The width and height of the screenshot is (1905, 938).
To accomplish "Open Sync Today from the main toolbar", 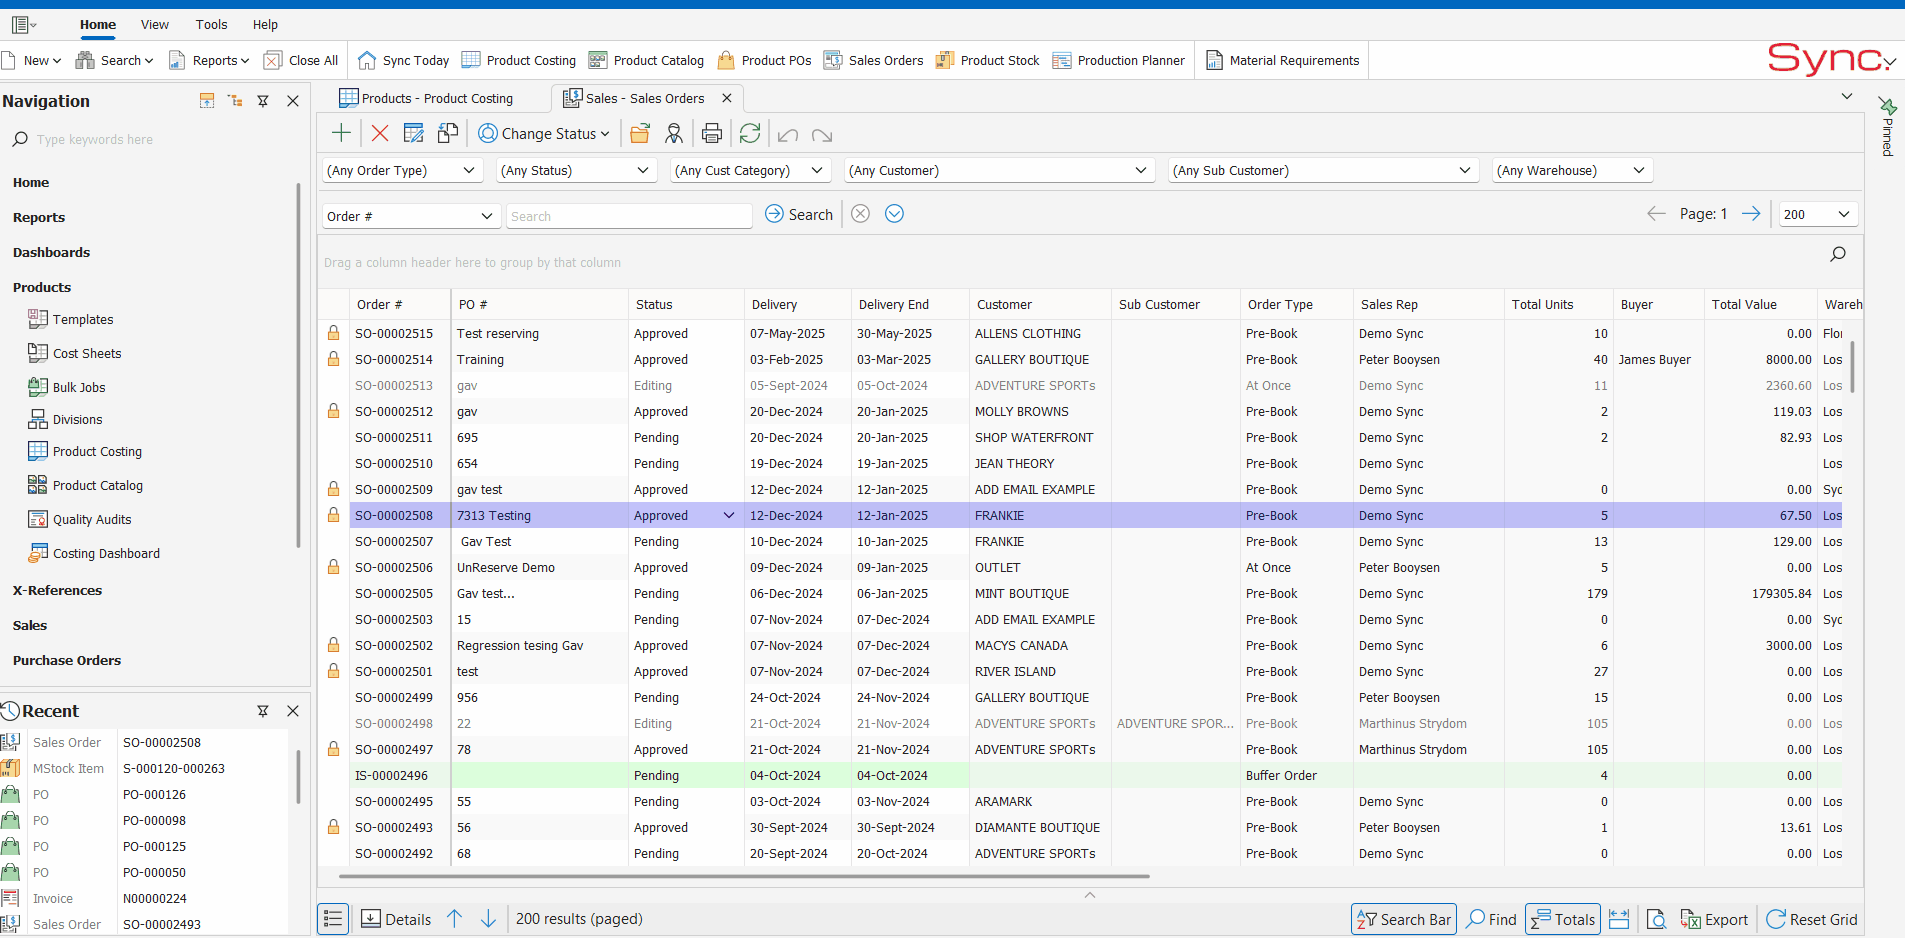I will [403, 60].
